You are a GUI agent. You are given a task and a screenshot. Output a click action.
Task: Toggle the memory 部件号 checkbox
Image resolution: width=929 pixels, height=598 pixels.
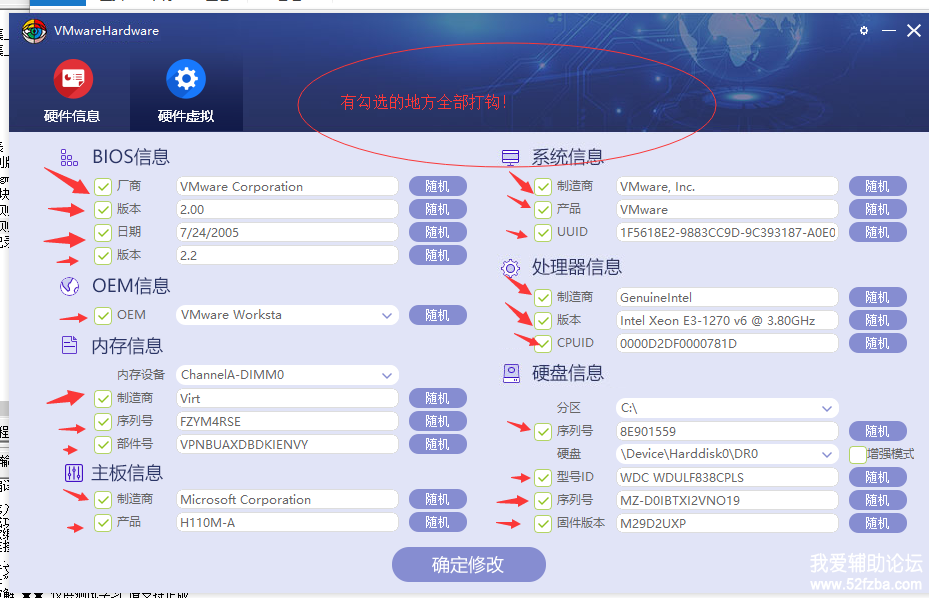click(x=103, y=444)
